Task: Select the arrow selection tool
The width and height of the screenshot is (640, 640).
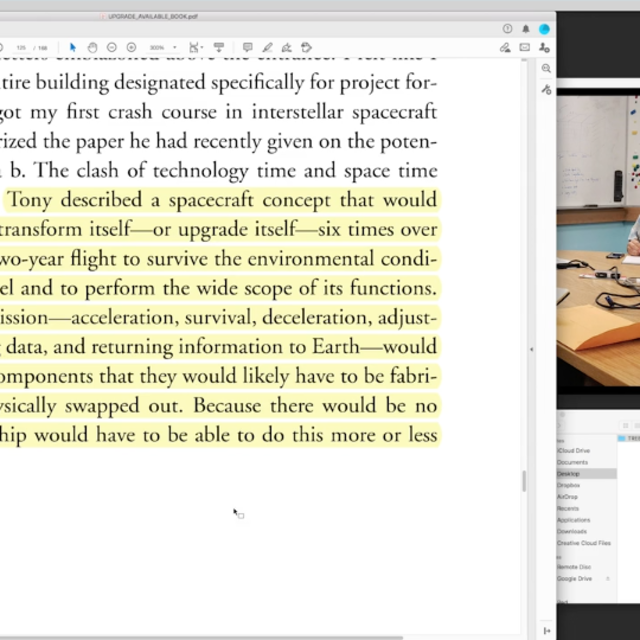Action: 72,47
